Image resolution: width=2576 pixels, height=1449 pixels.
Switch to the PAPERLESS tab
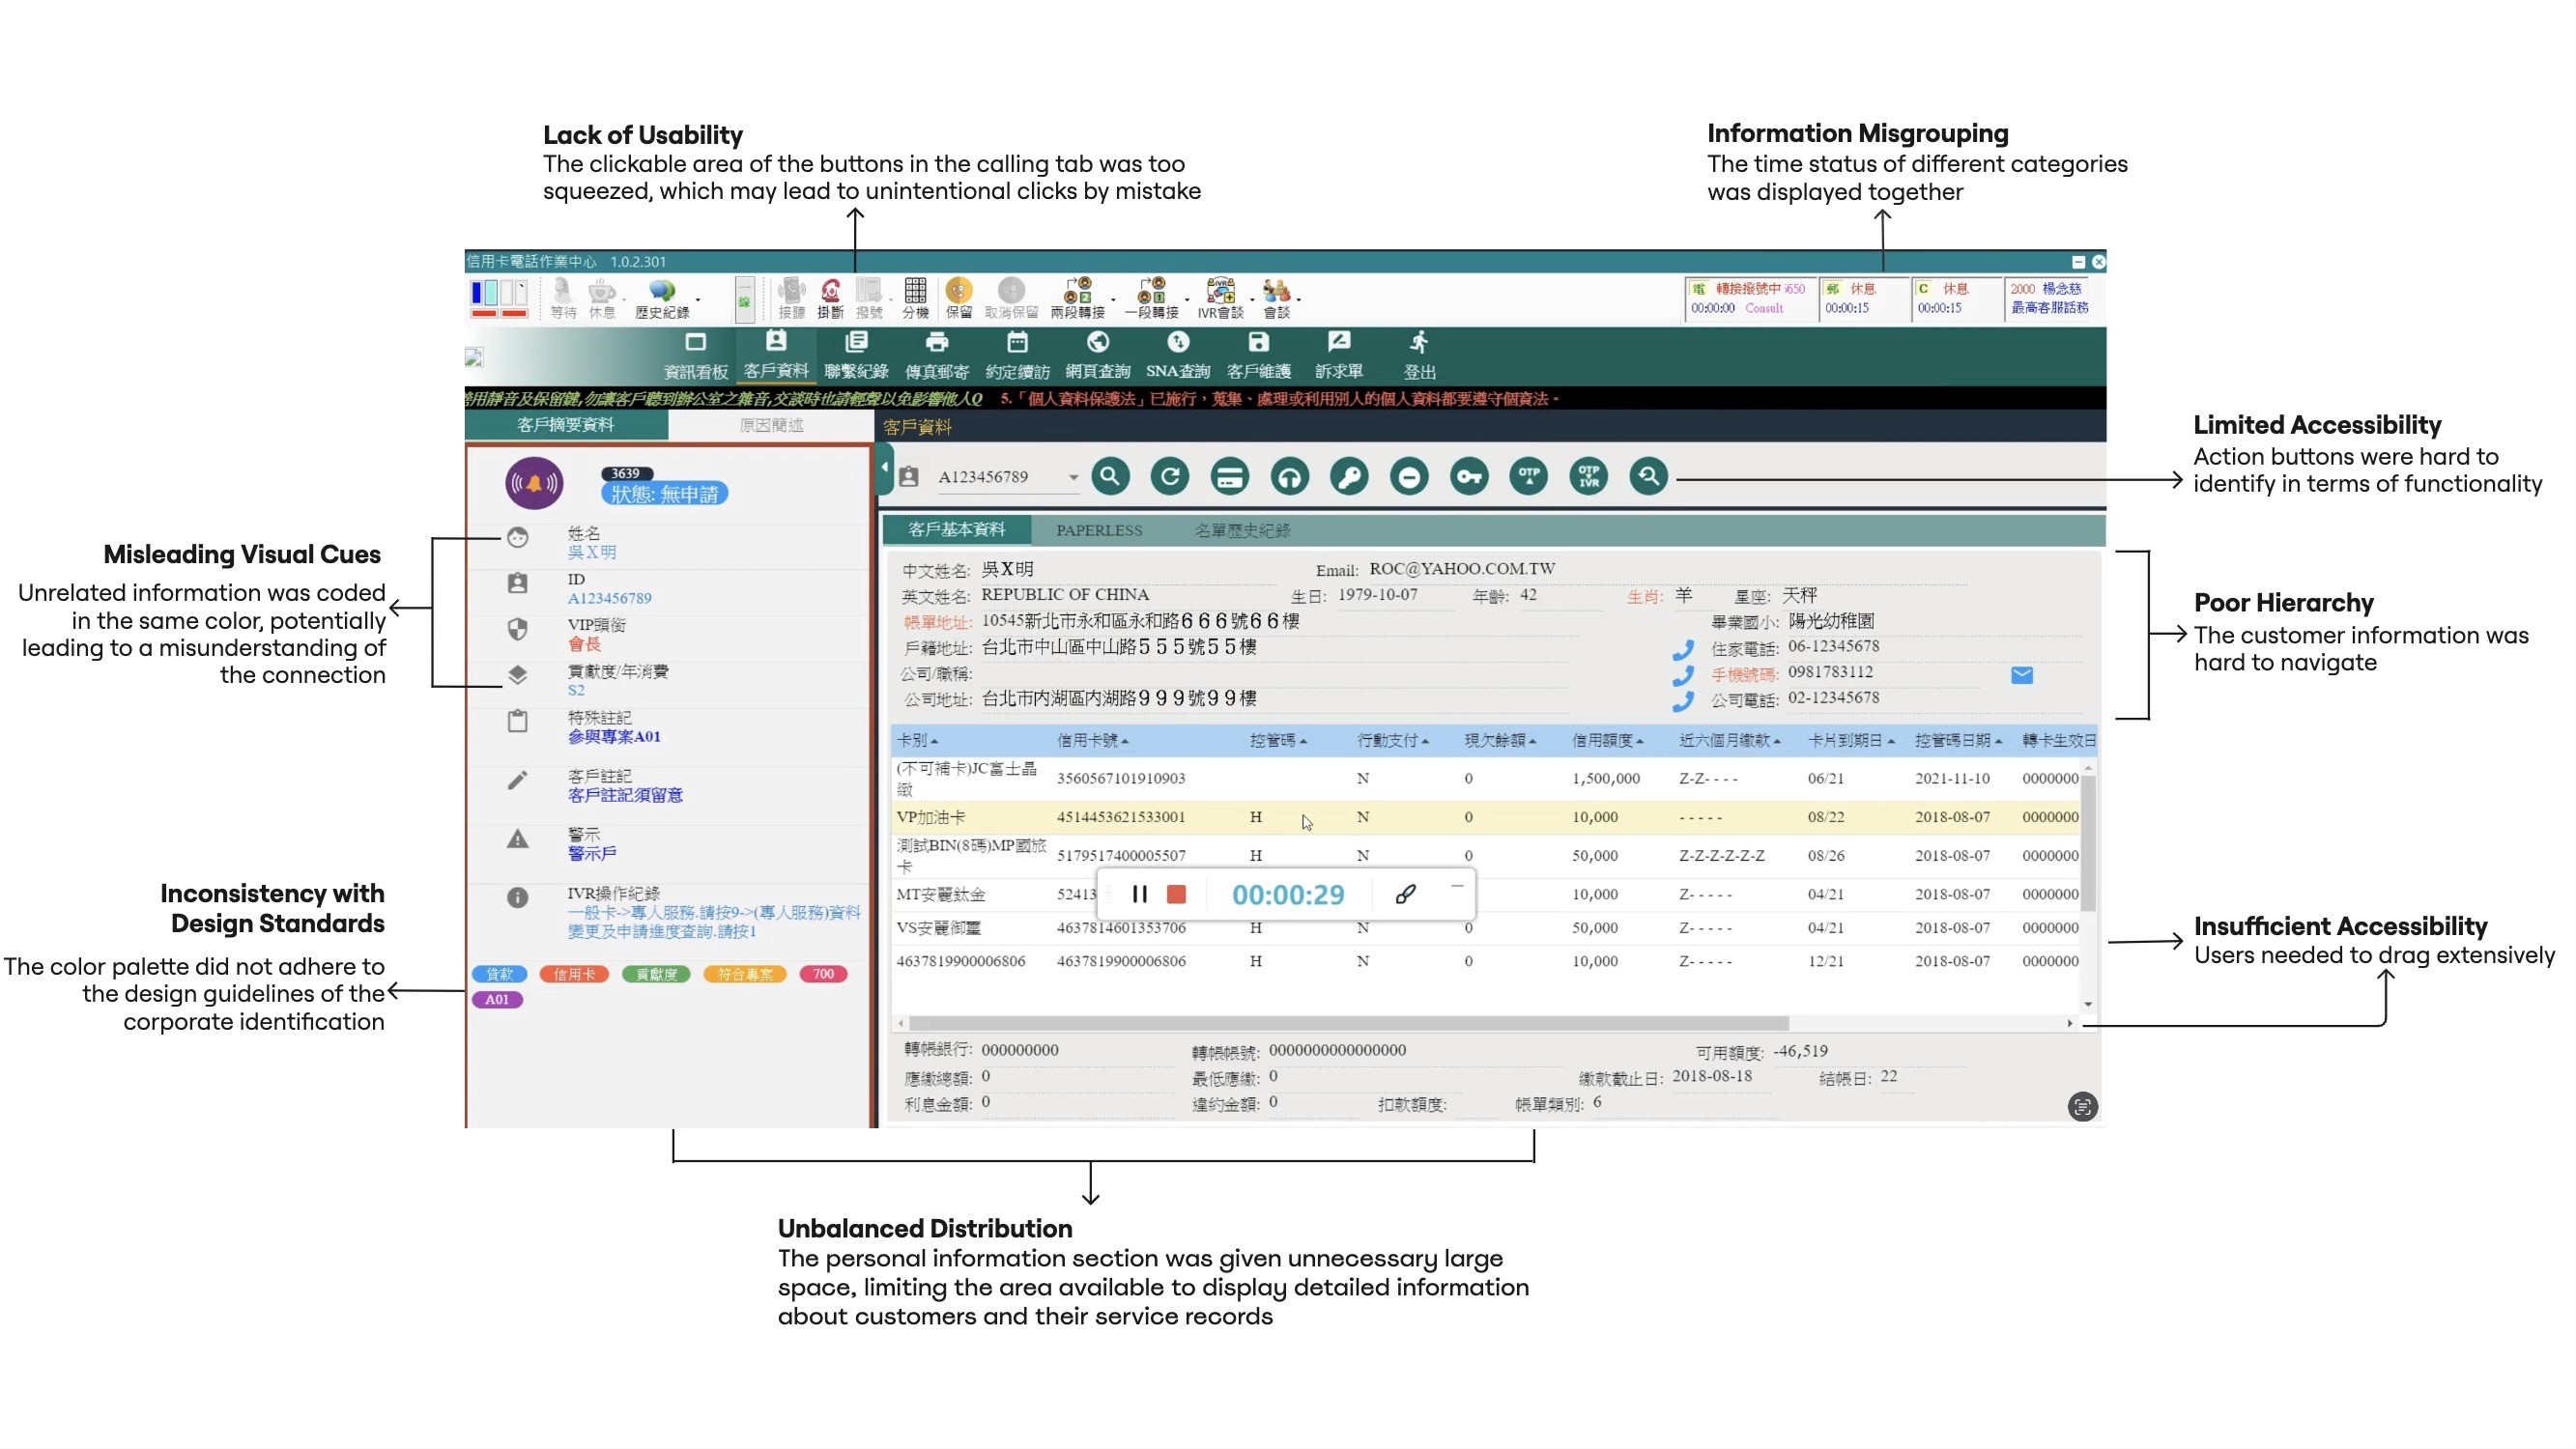pos(1099,531)
